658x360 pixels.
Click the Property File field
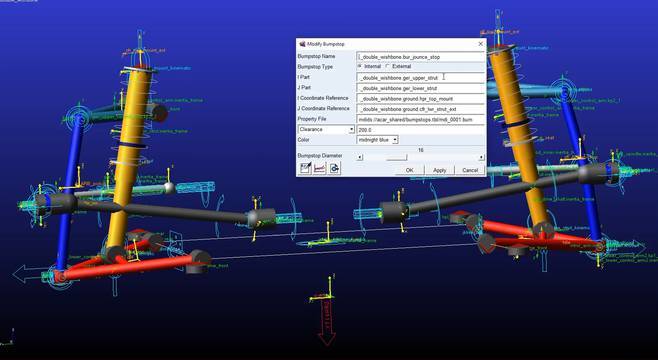(420, 120)
